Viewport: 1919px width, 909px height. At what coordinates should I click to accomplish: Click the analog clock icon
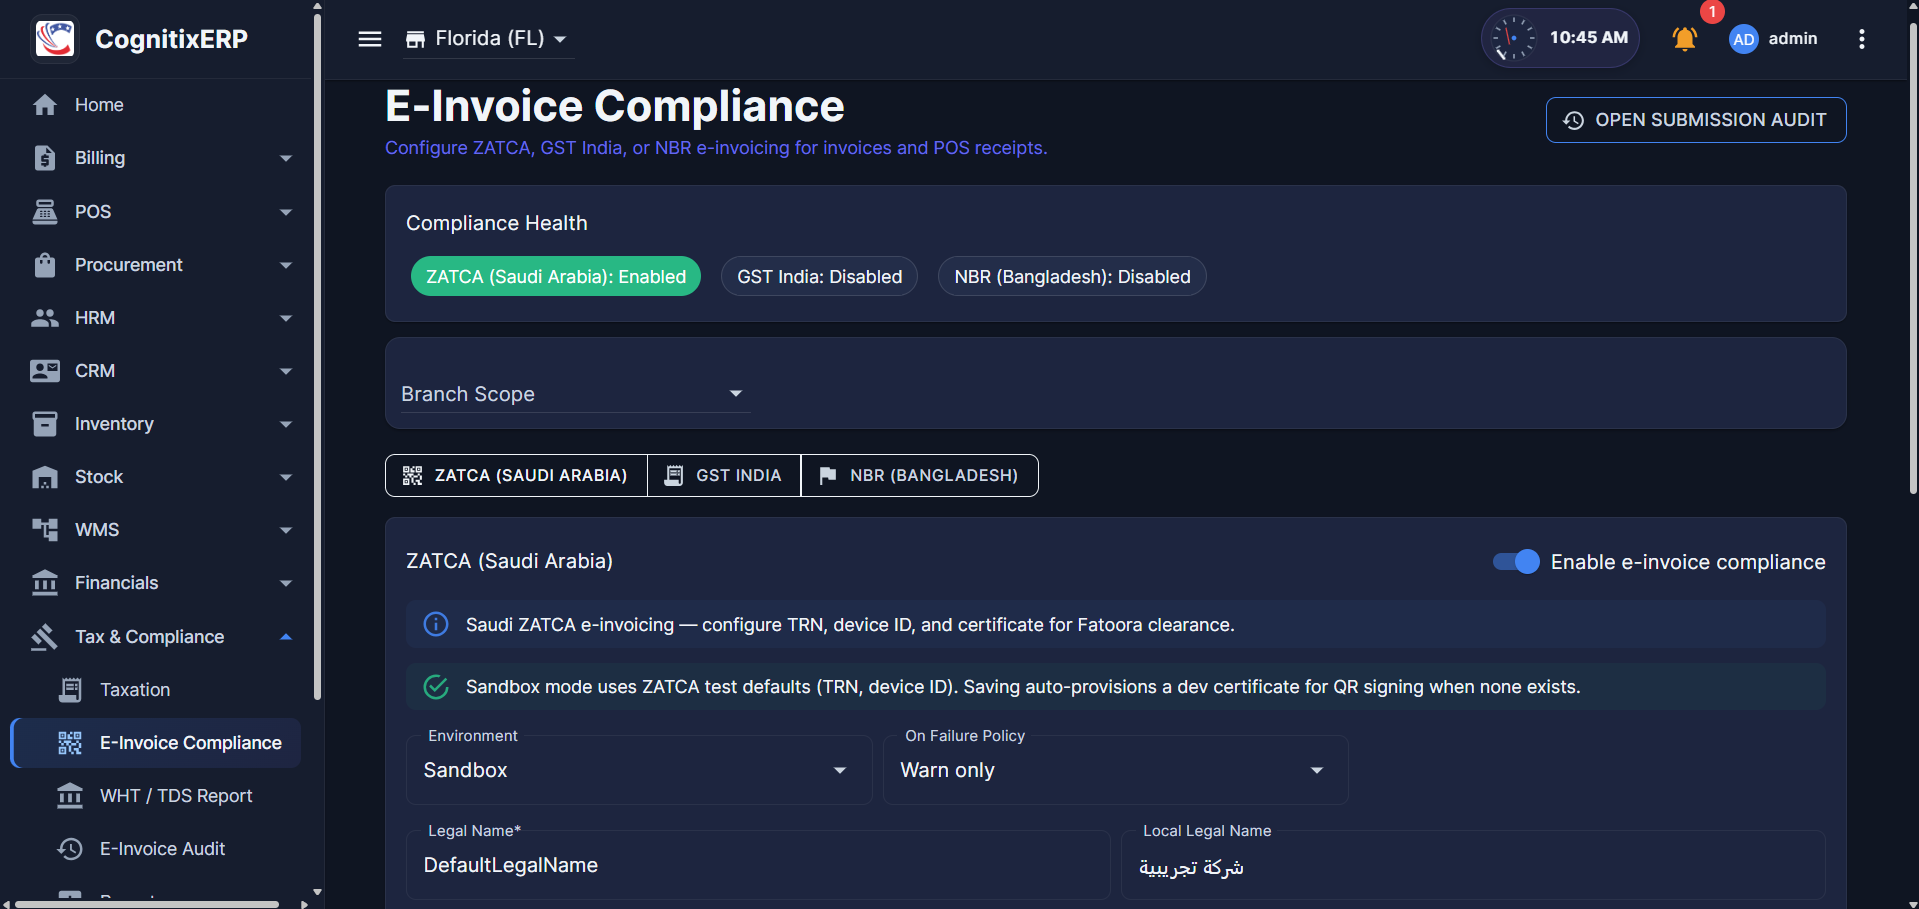click(1513, 38)
